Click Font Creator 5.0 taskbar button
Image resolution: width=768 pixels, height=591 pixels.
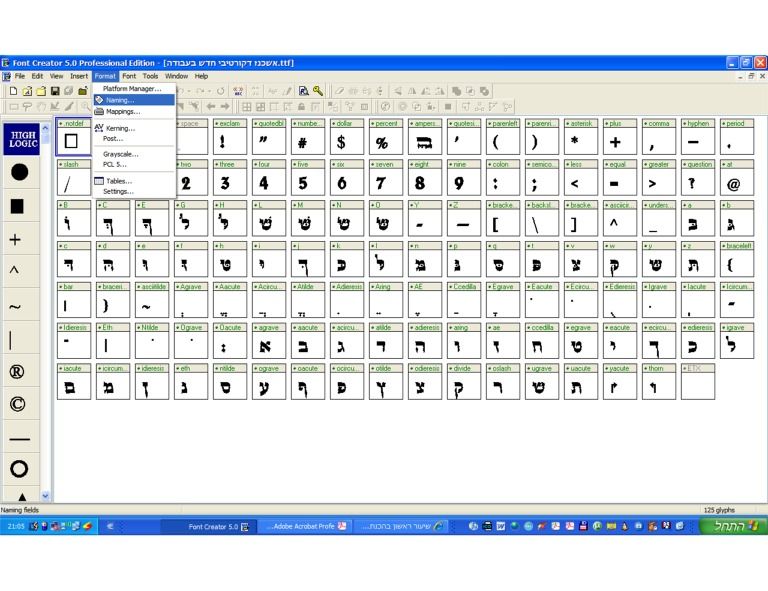[x=209, y=526]
